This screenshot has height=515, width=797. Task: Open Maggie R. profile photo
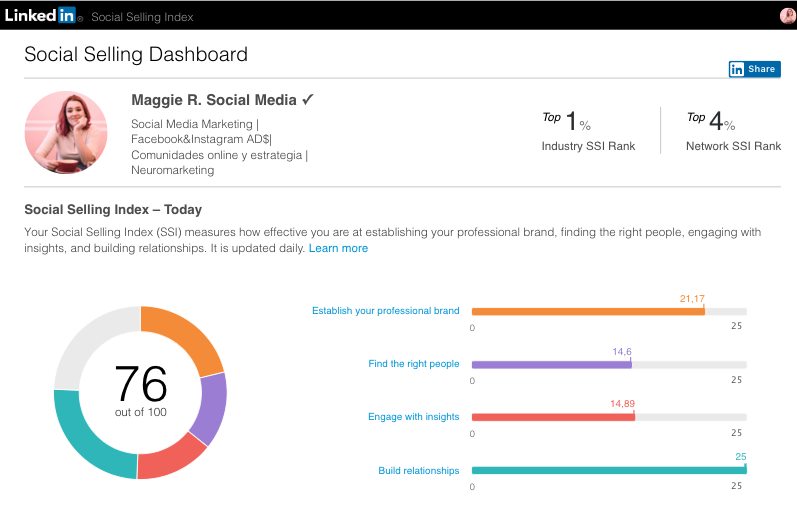click(66, 132)
